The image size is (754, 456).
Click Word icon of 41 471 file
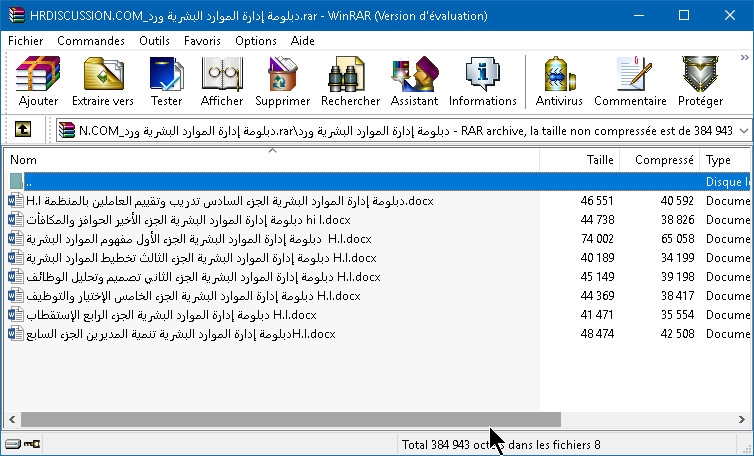(16, 315)
